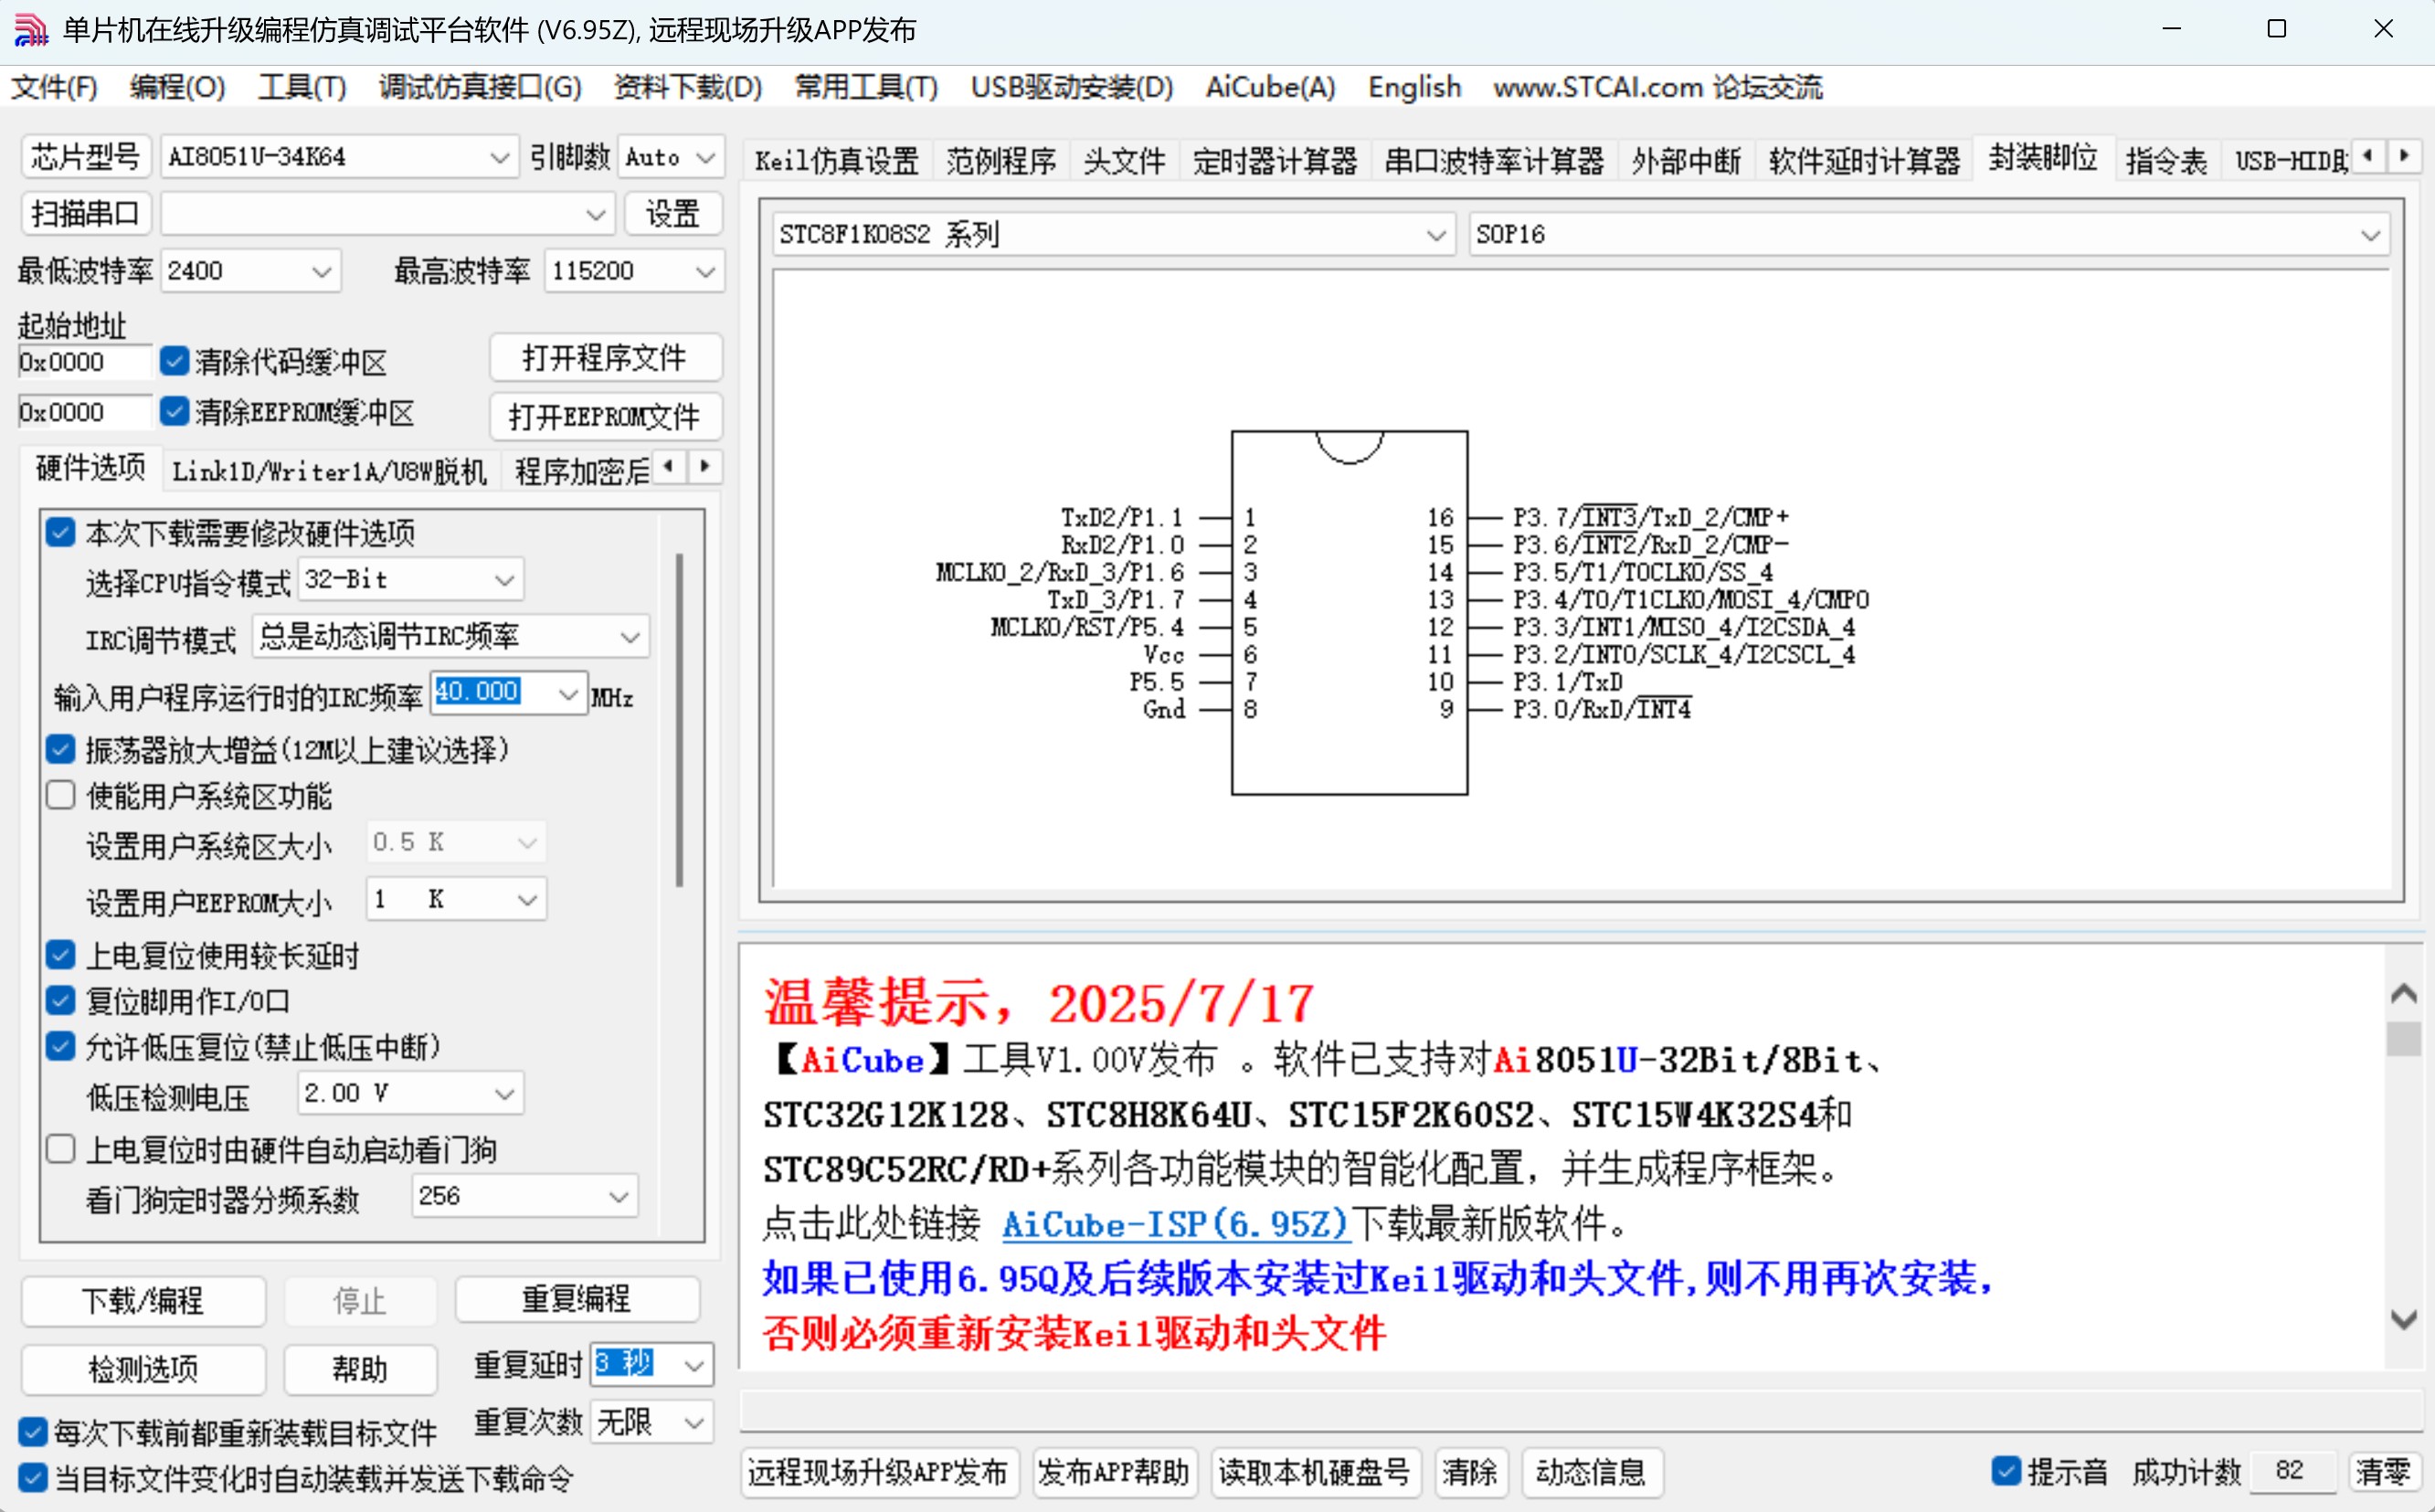2435x1512 pixels.
Task: Click 重复编程 button
Action: [577, 1298]
